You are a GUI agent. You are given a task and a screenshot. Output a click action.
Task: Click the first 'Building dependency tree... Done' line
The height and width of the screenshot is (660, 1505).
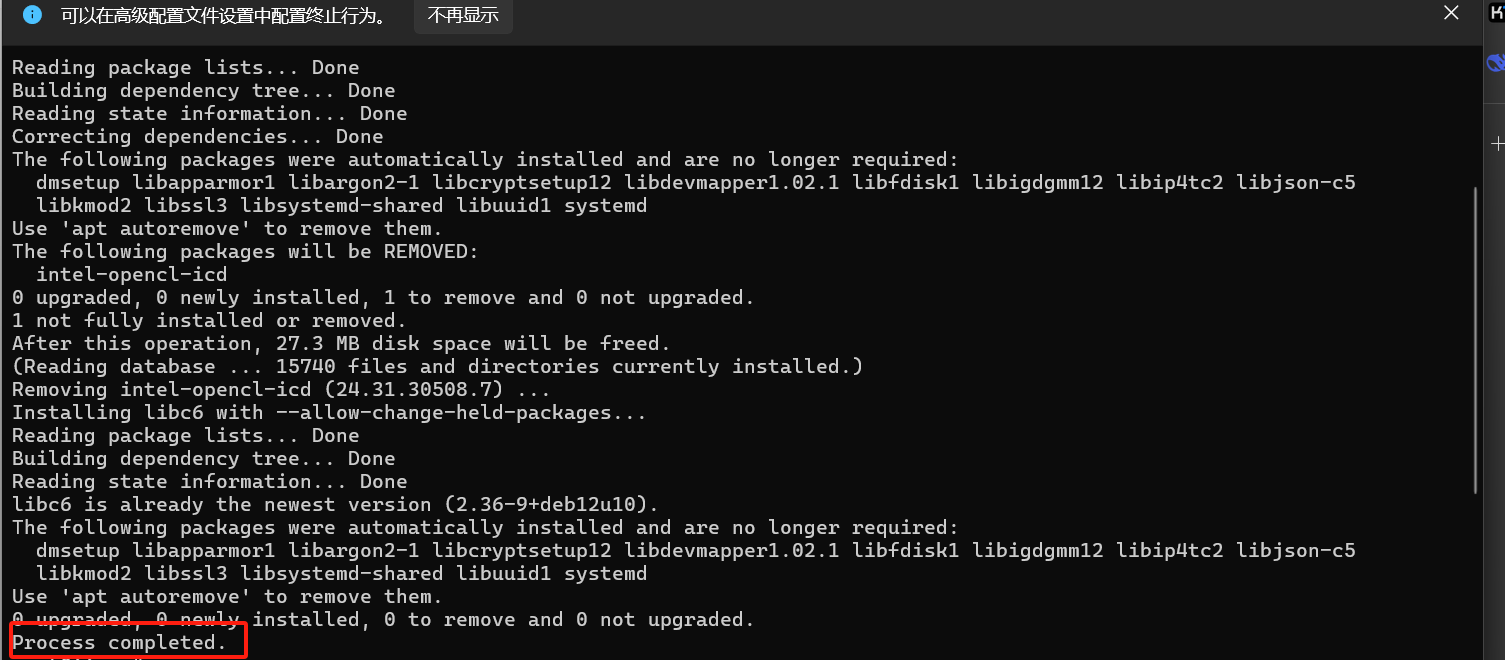coord(203,91)
